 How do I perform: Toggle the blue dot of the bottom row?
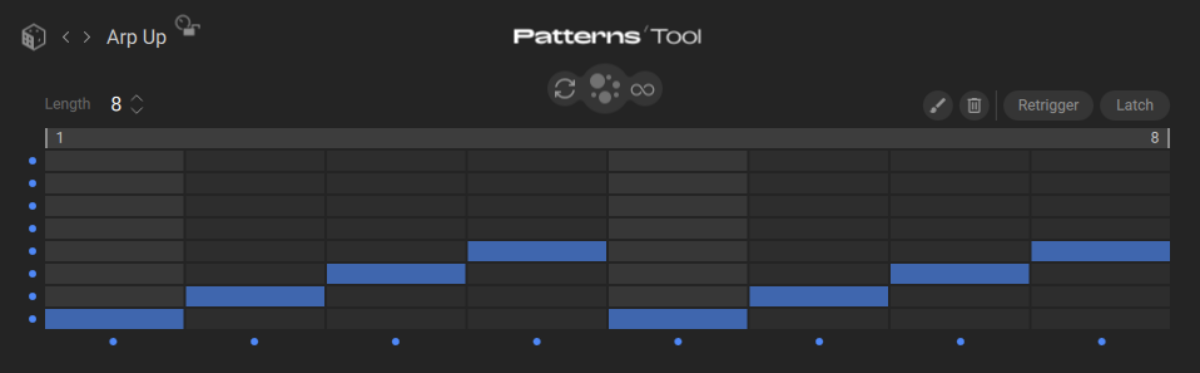click(32, 319)
